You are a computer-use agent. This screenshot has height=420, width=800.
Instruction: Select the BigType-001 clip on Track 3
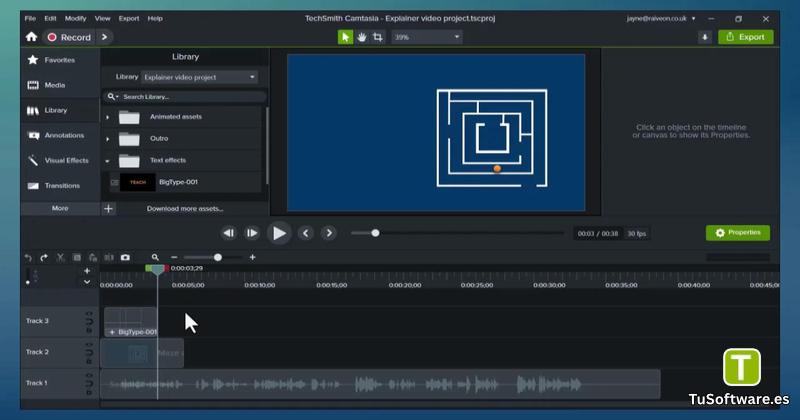pyautogui.click(x=131, y=322)
